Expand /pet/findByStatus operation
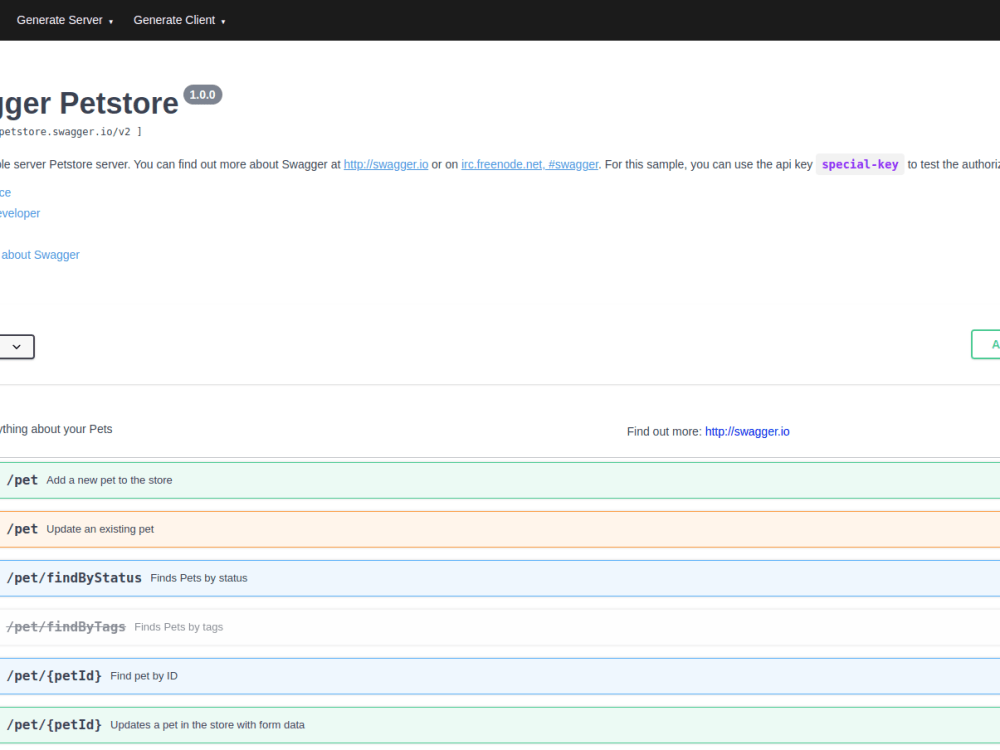Viewport: 1000px width, 750px height. pyautogui.click(x=500, y=578)
